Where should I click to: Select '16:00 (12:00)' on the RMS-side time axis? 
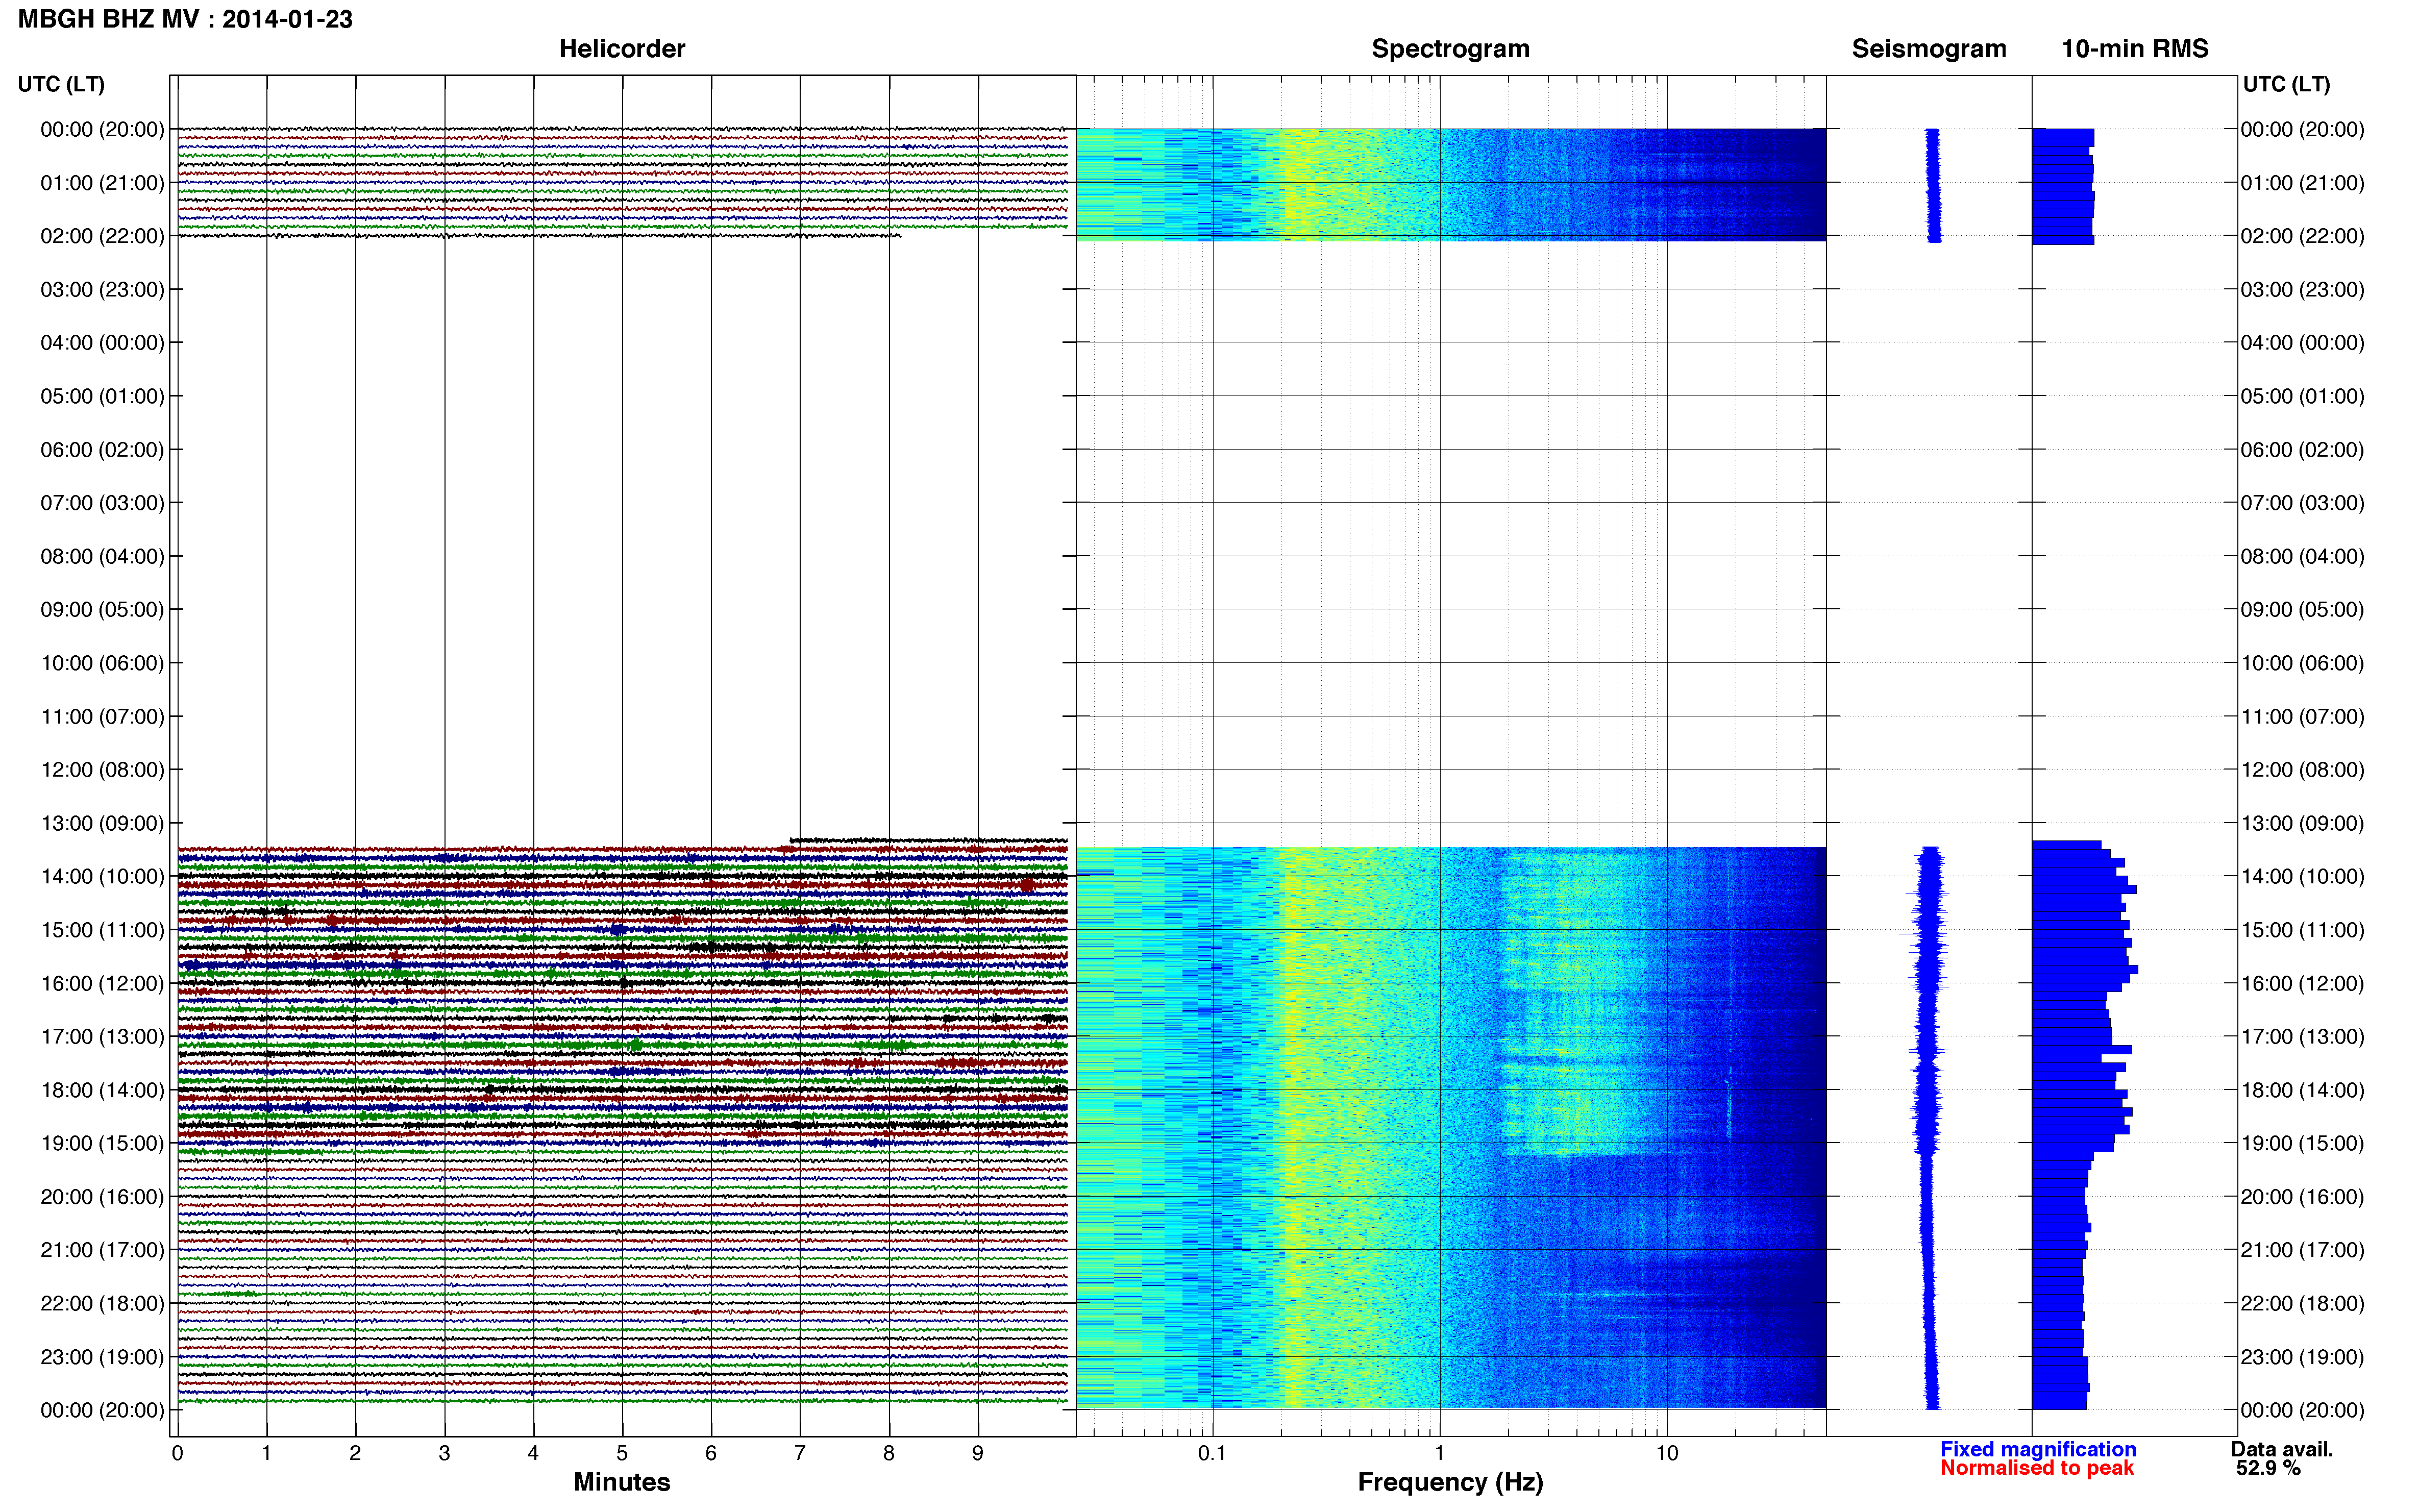click(x=2302, y=983)
